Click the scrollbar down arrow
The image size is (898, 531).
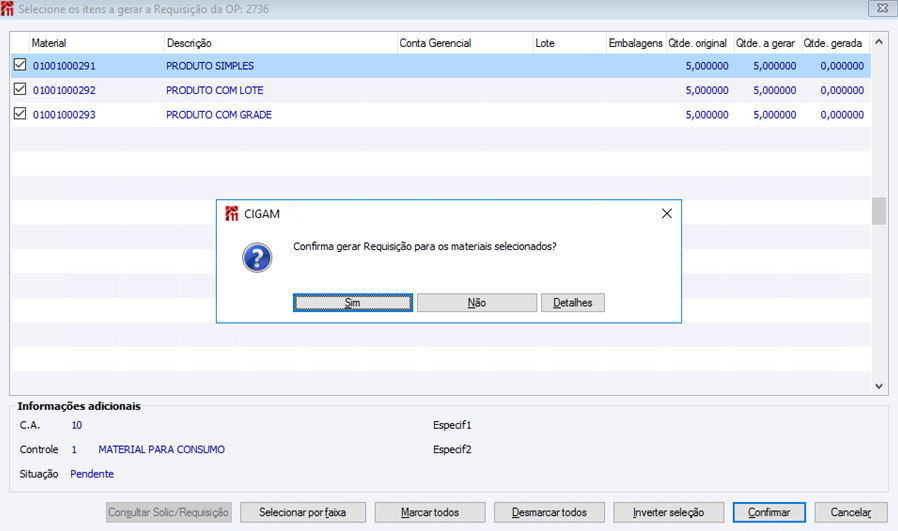(879, 387)
